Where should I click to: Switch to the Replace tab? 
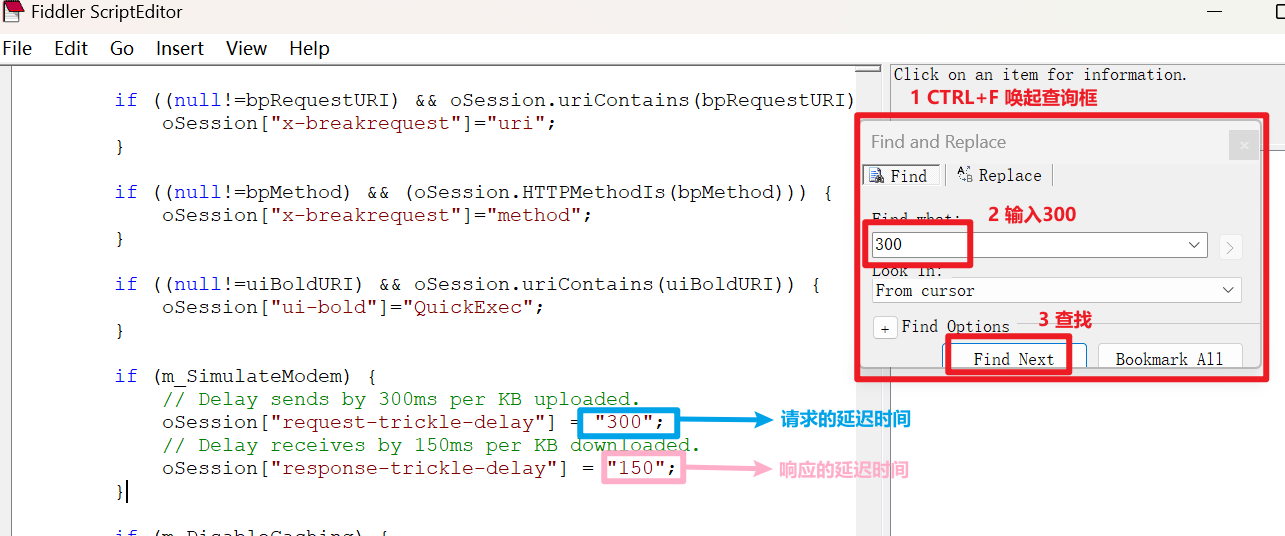pyautogui.click(x=999, y=175)
